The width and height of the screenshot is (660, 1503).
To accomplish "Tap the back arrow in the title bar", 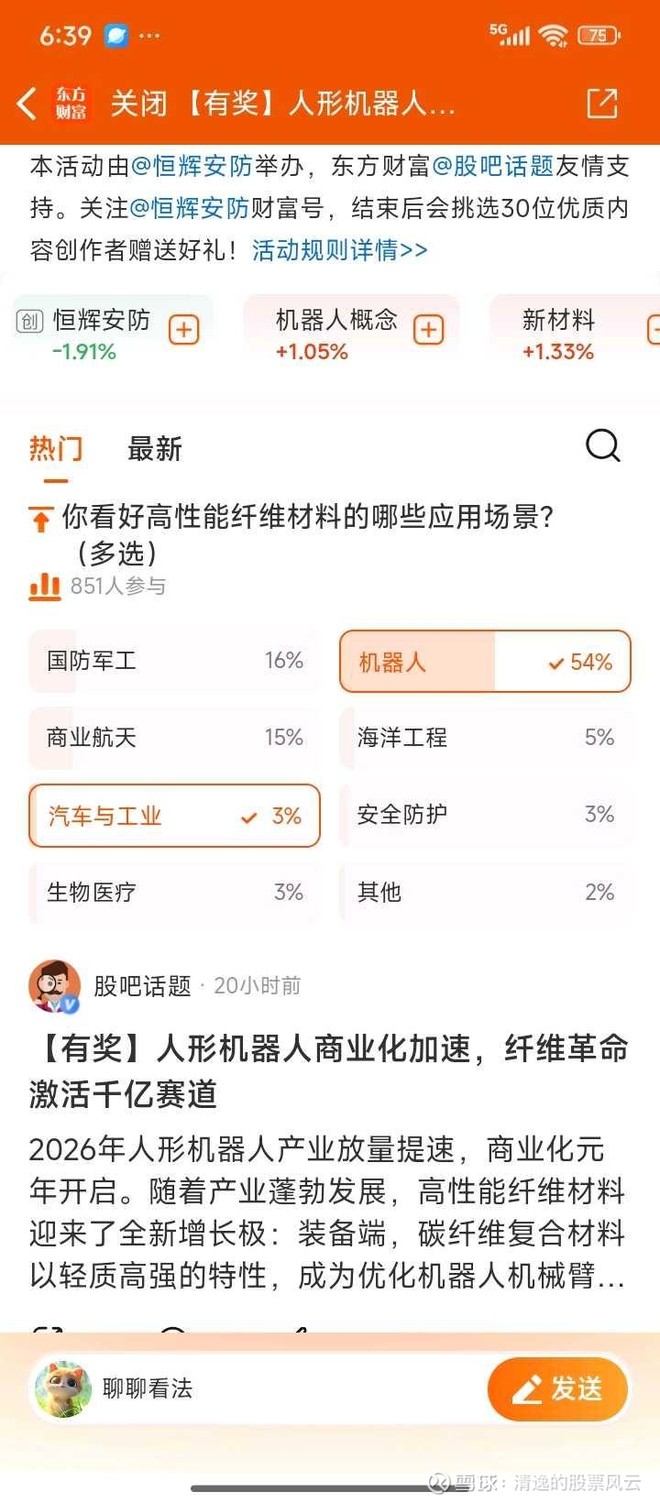I will pyautogui.click(x=27, y=103).
